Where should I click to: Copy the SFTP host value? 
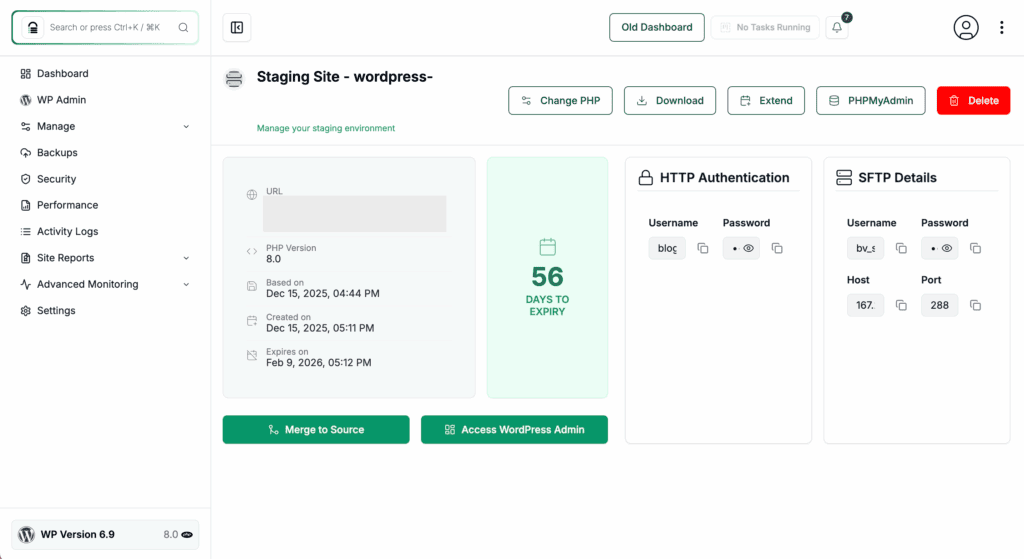pos(901,305)
